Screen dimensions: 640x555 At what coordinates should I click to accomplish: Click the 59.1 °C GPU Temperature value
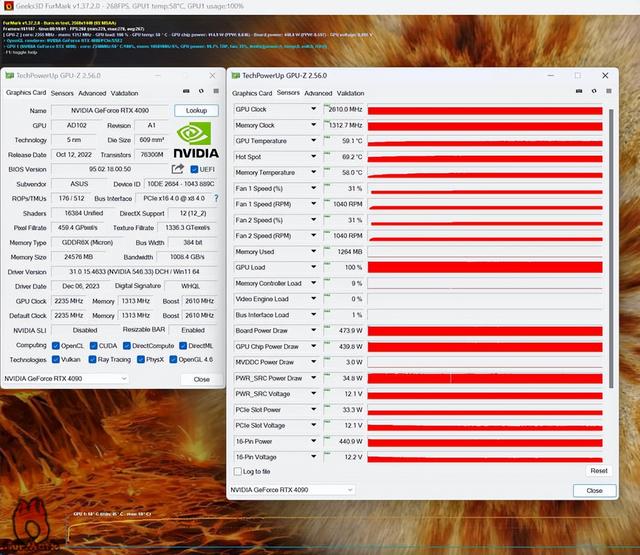(345, 141)
